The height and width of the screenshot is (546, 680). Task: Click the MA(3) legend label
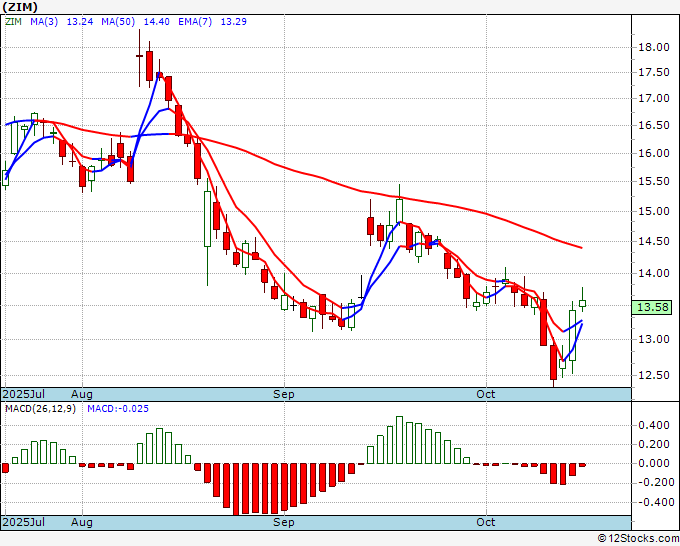tap(44, 21)
